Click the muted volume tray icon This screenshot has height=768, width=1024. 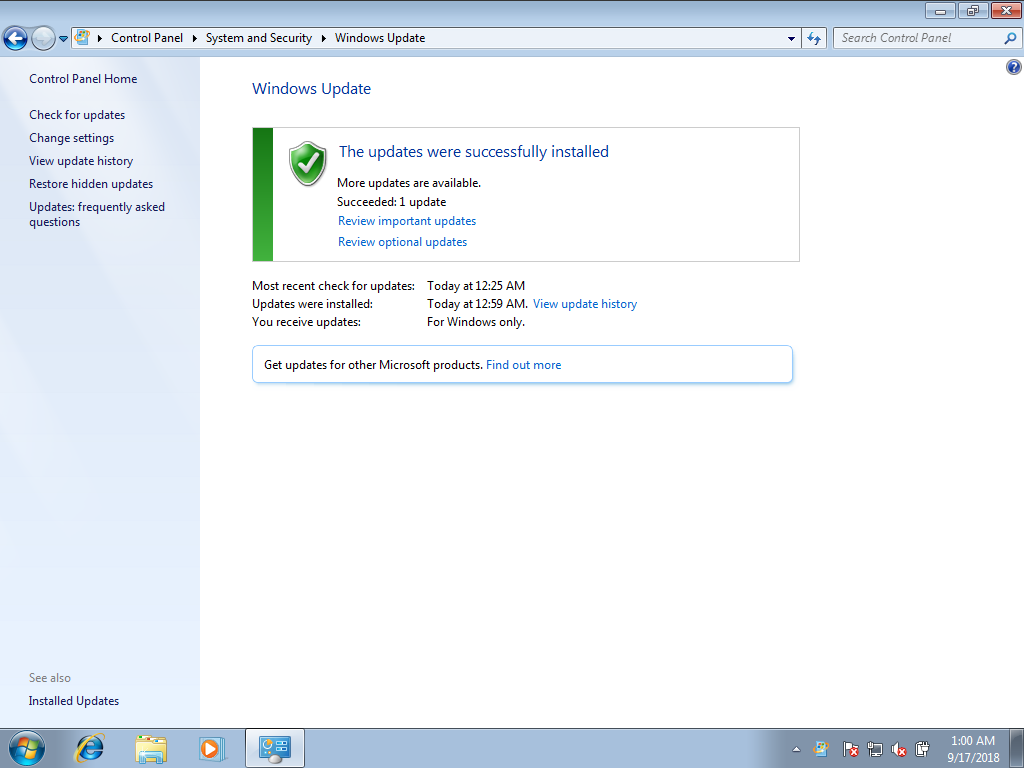point(899,749)
